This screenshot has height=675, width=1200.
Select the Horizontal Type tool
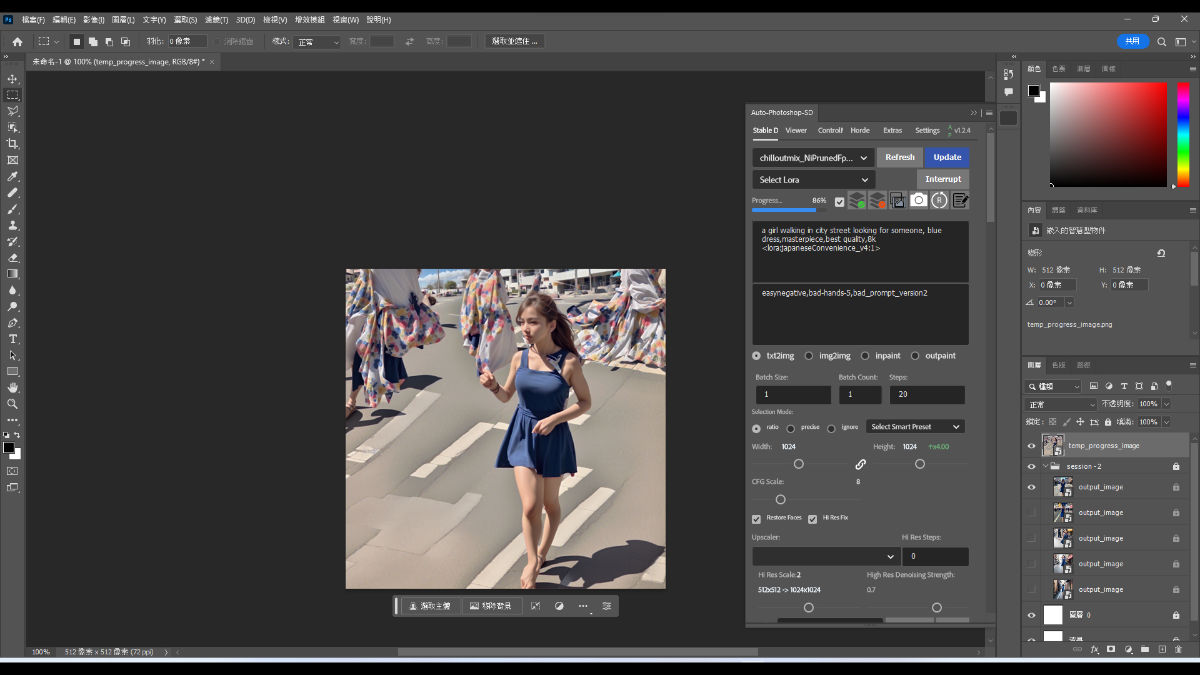click(13, 339)
